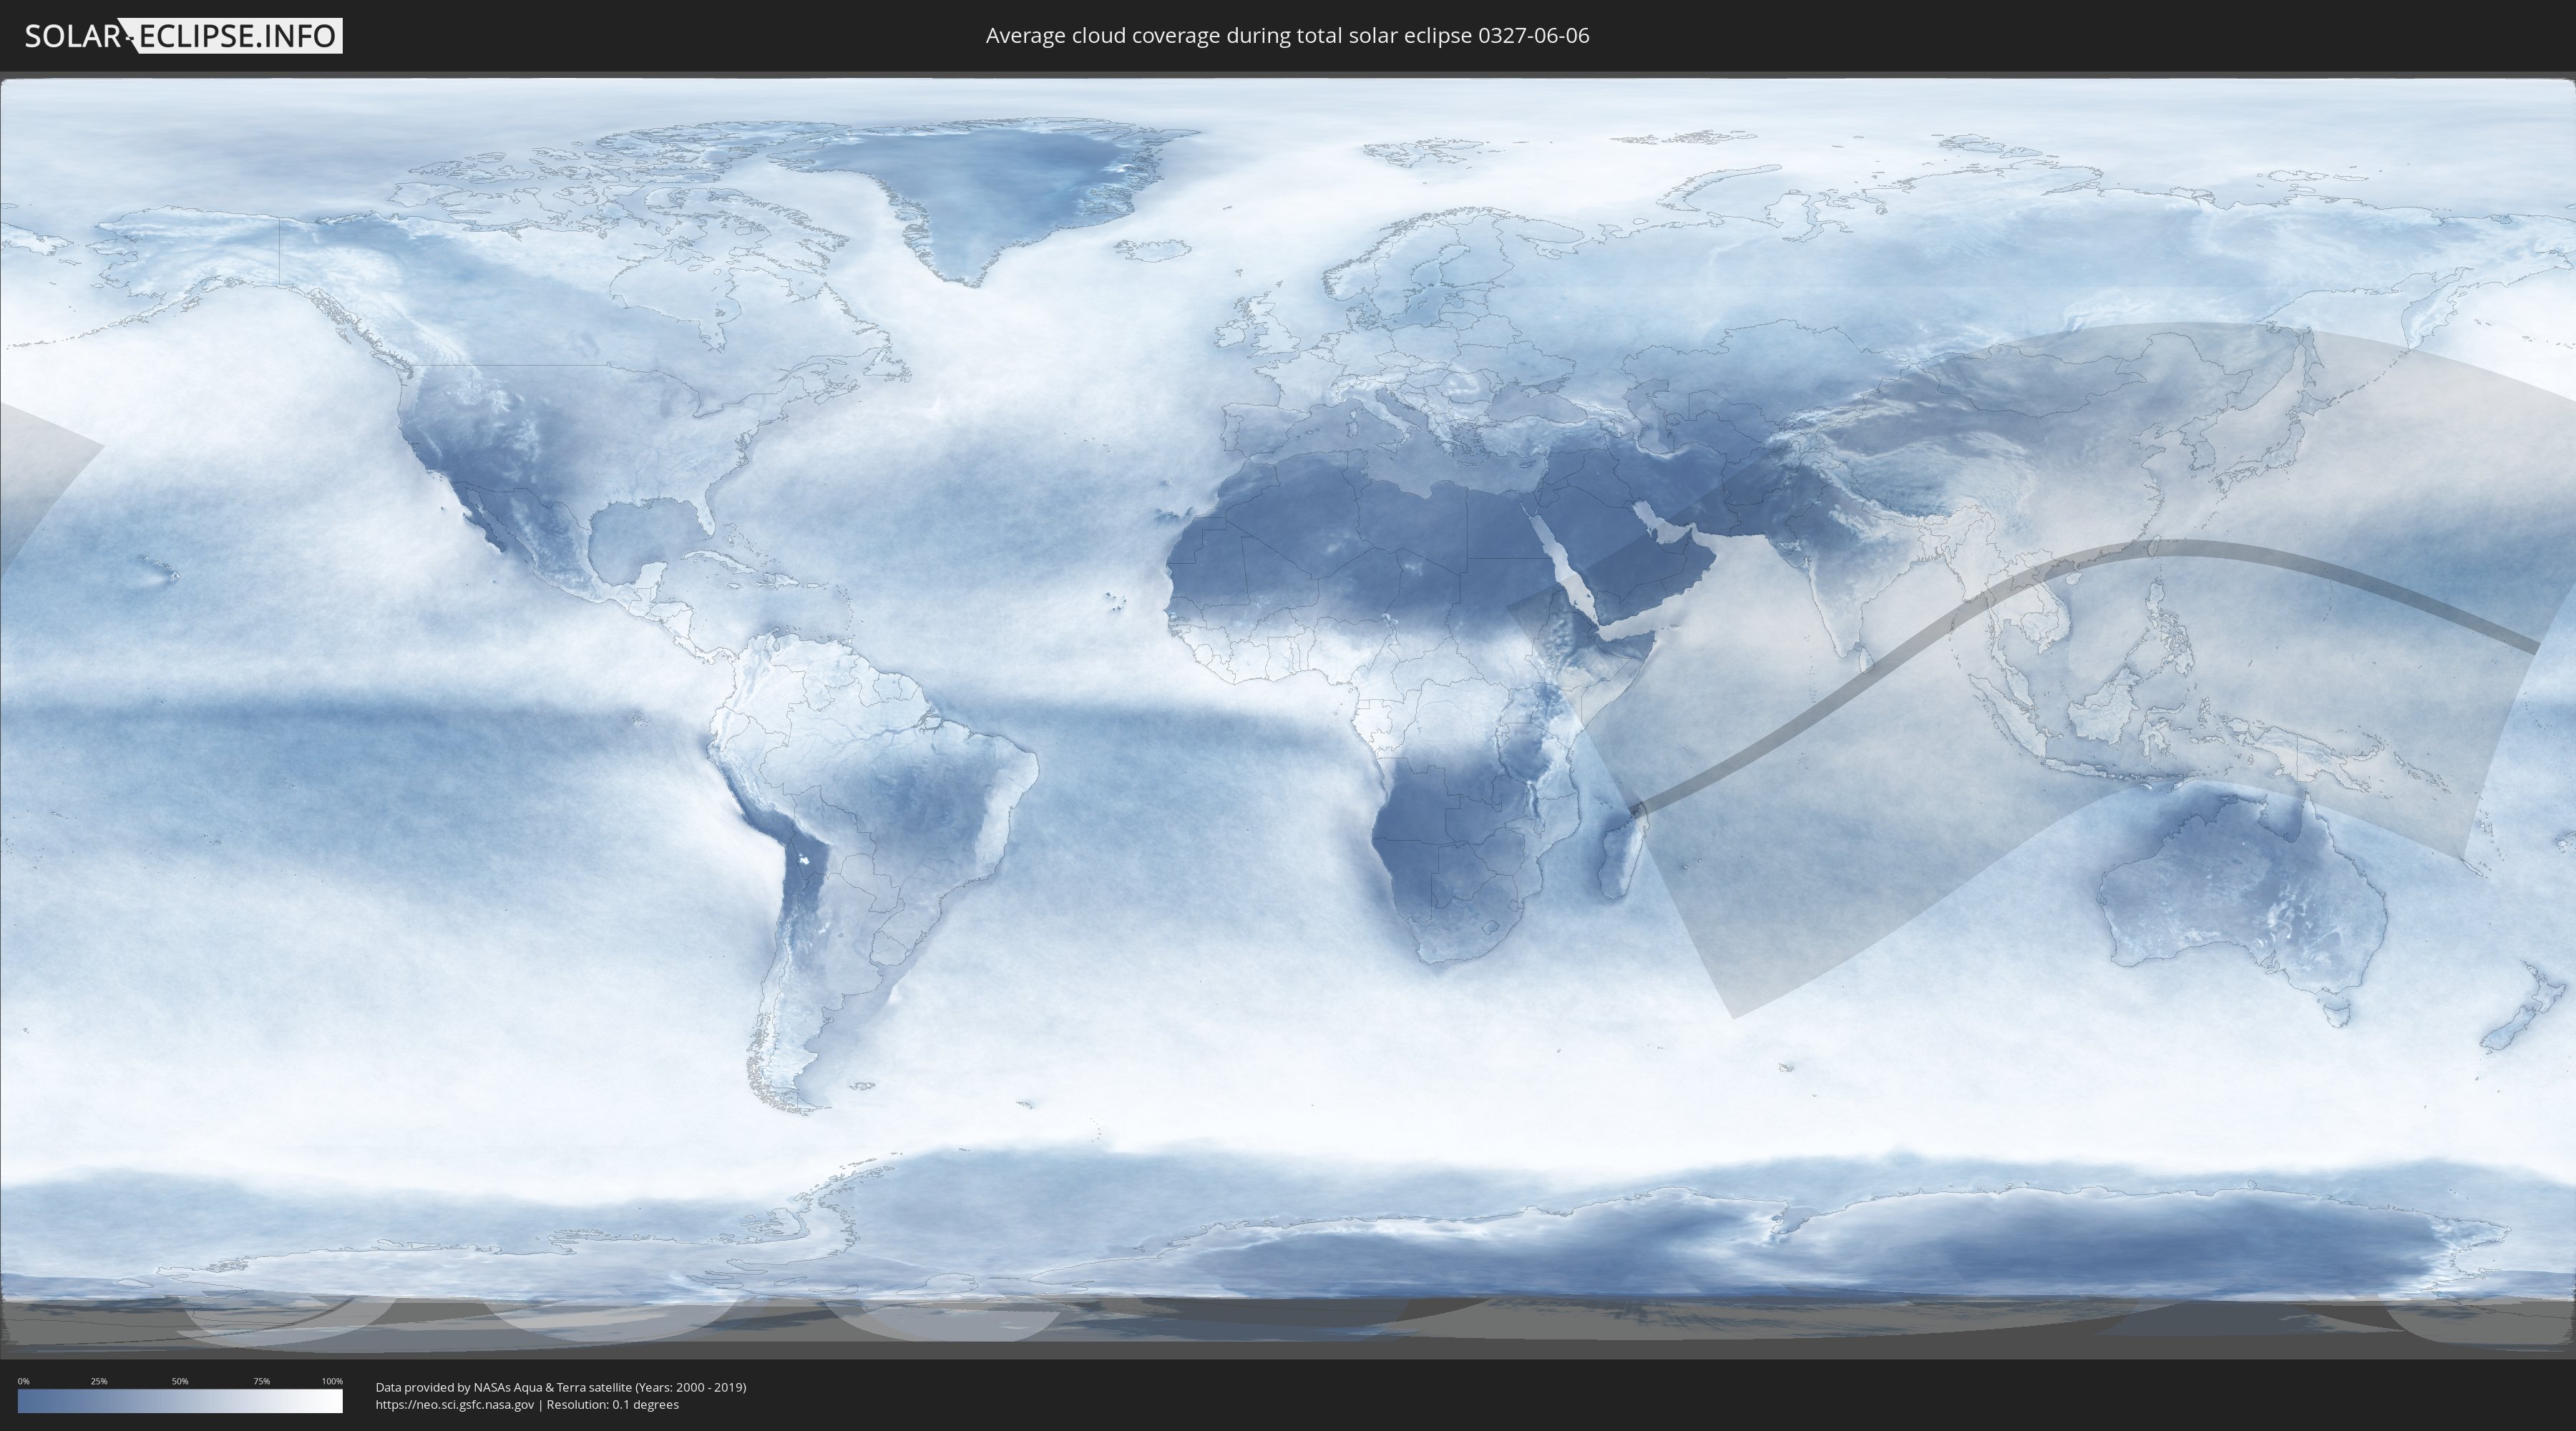Click the cloud coverage color gradient legend
This screenshot has width=2576, height=1431.
click(180, 1401)
